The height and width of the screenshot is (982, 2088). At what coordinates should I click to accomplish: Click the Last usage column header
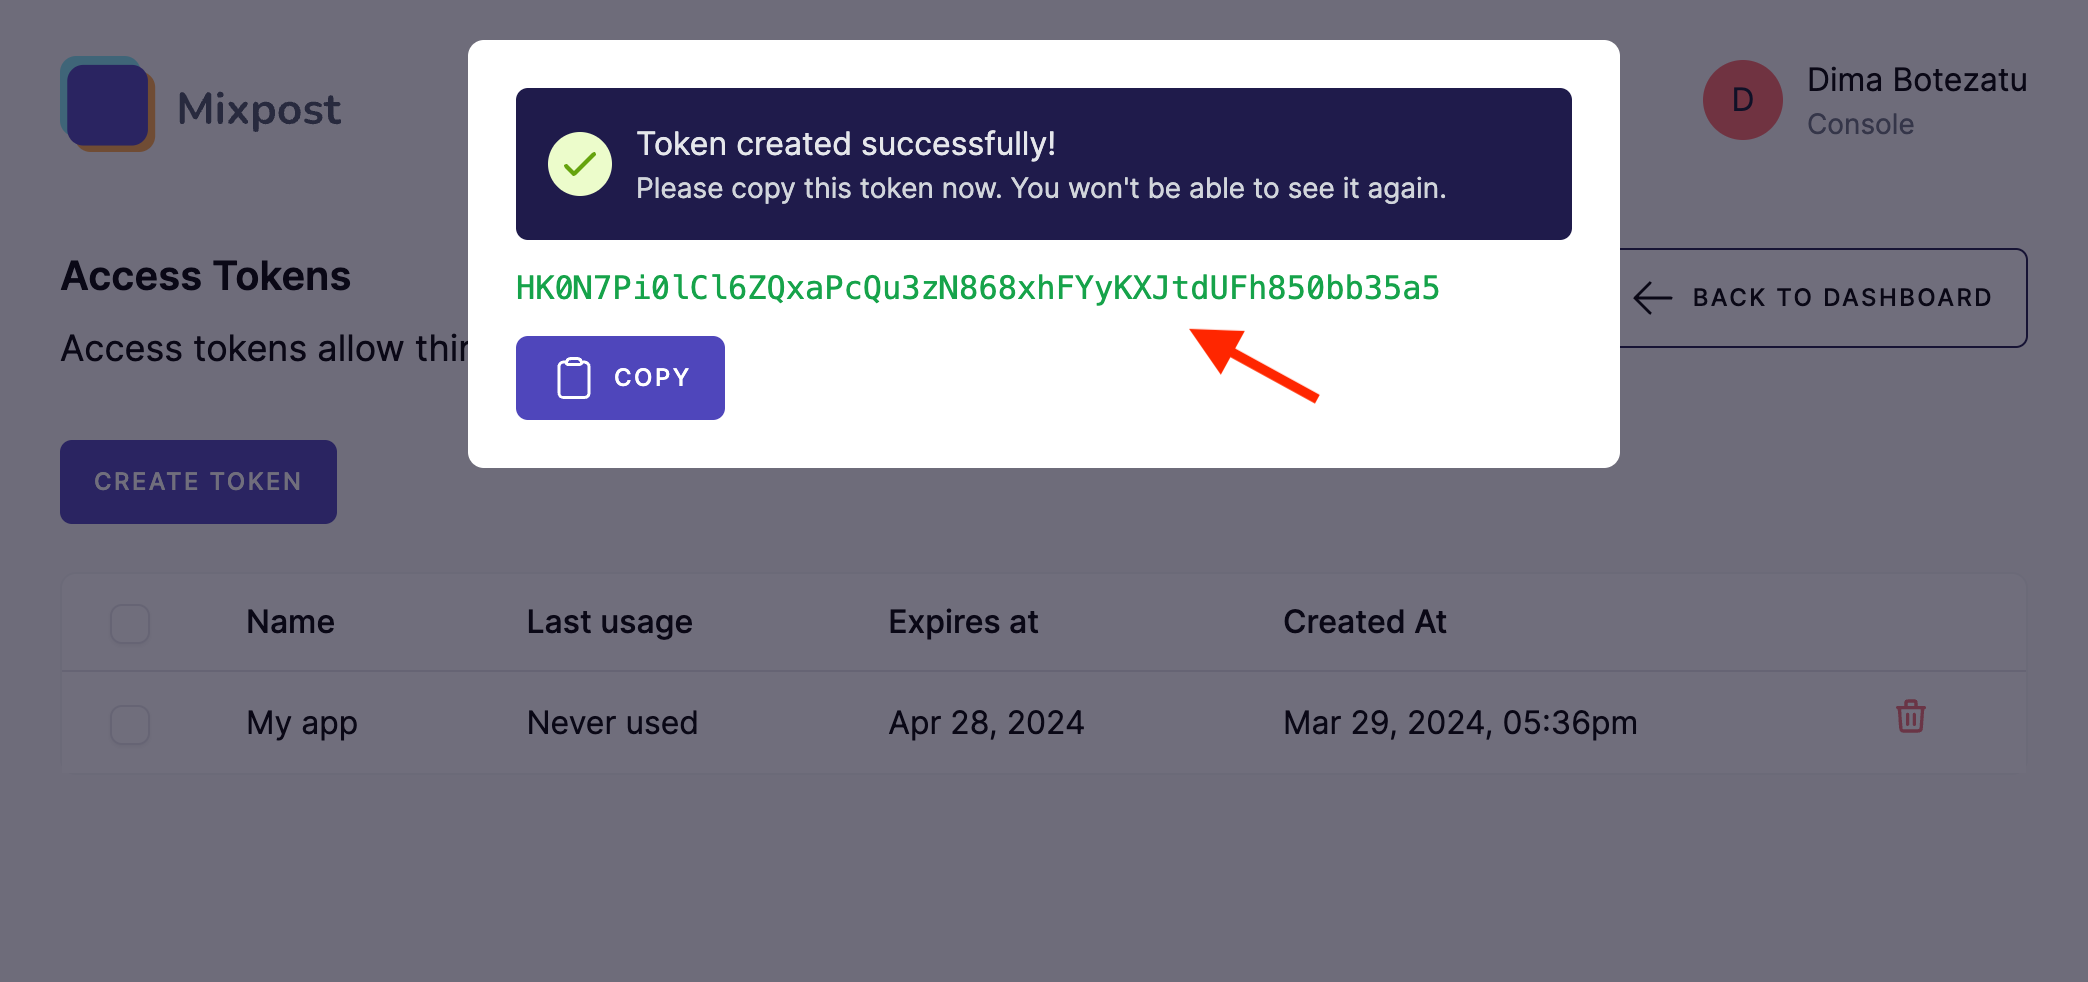610,622
